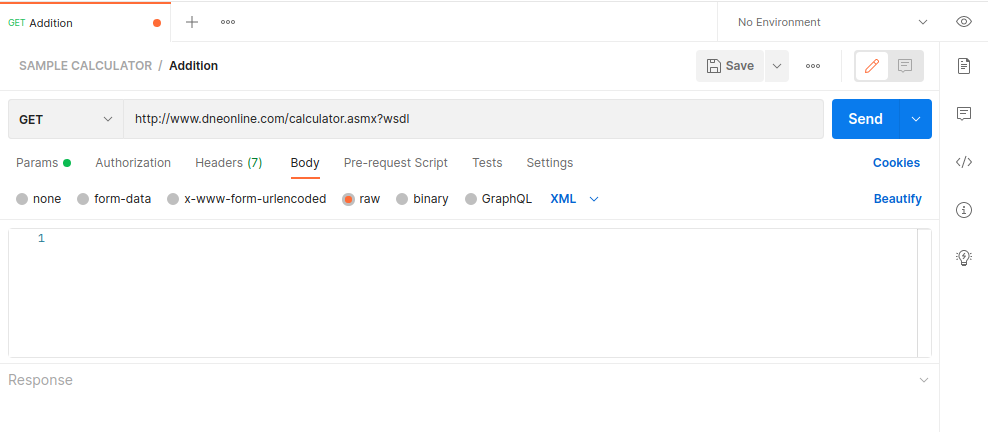Go to SAMPLE CALCULATOR collection breadcrumb
Screen dimensions: 988x432
[x=86, y=65]
